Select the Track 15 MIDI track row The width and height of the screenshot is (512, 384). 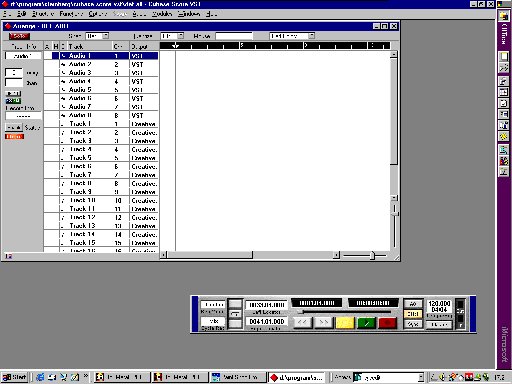pos(101,243)
